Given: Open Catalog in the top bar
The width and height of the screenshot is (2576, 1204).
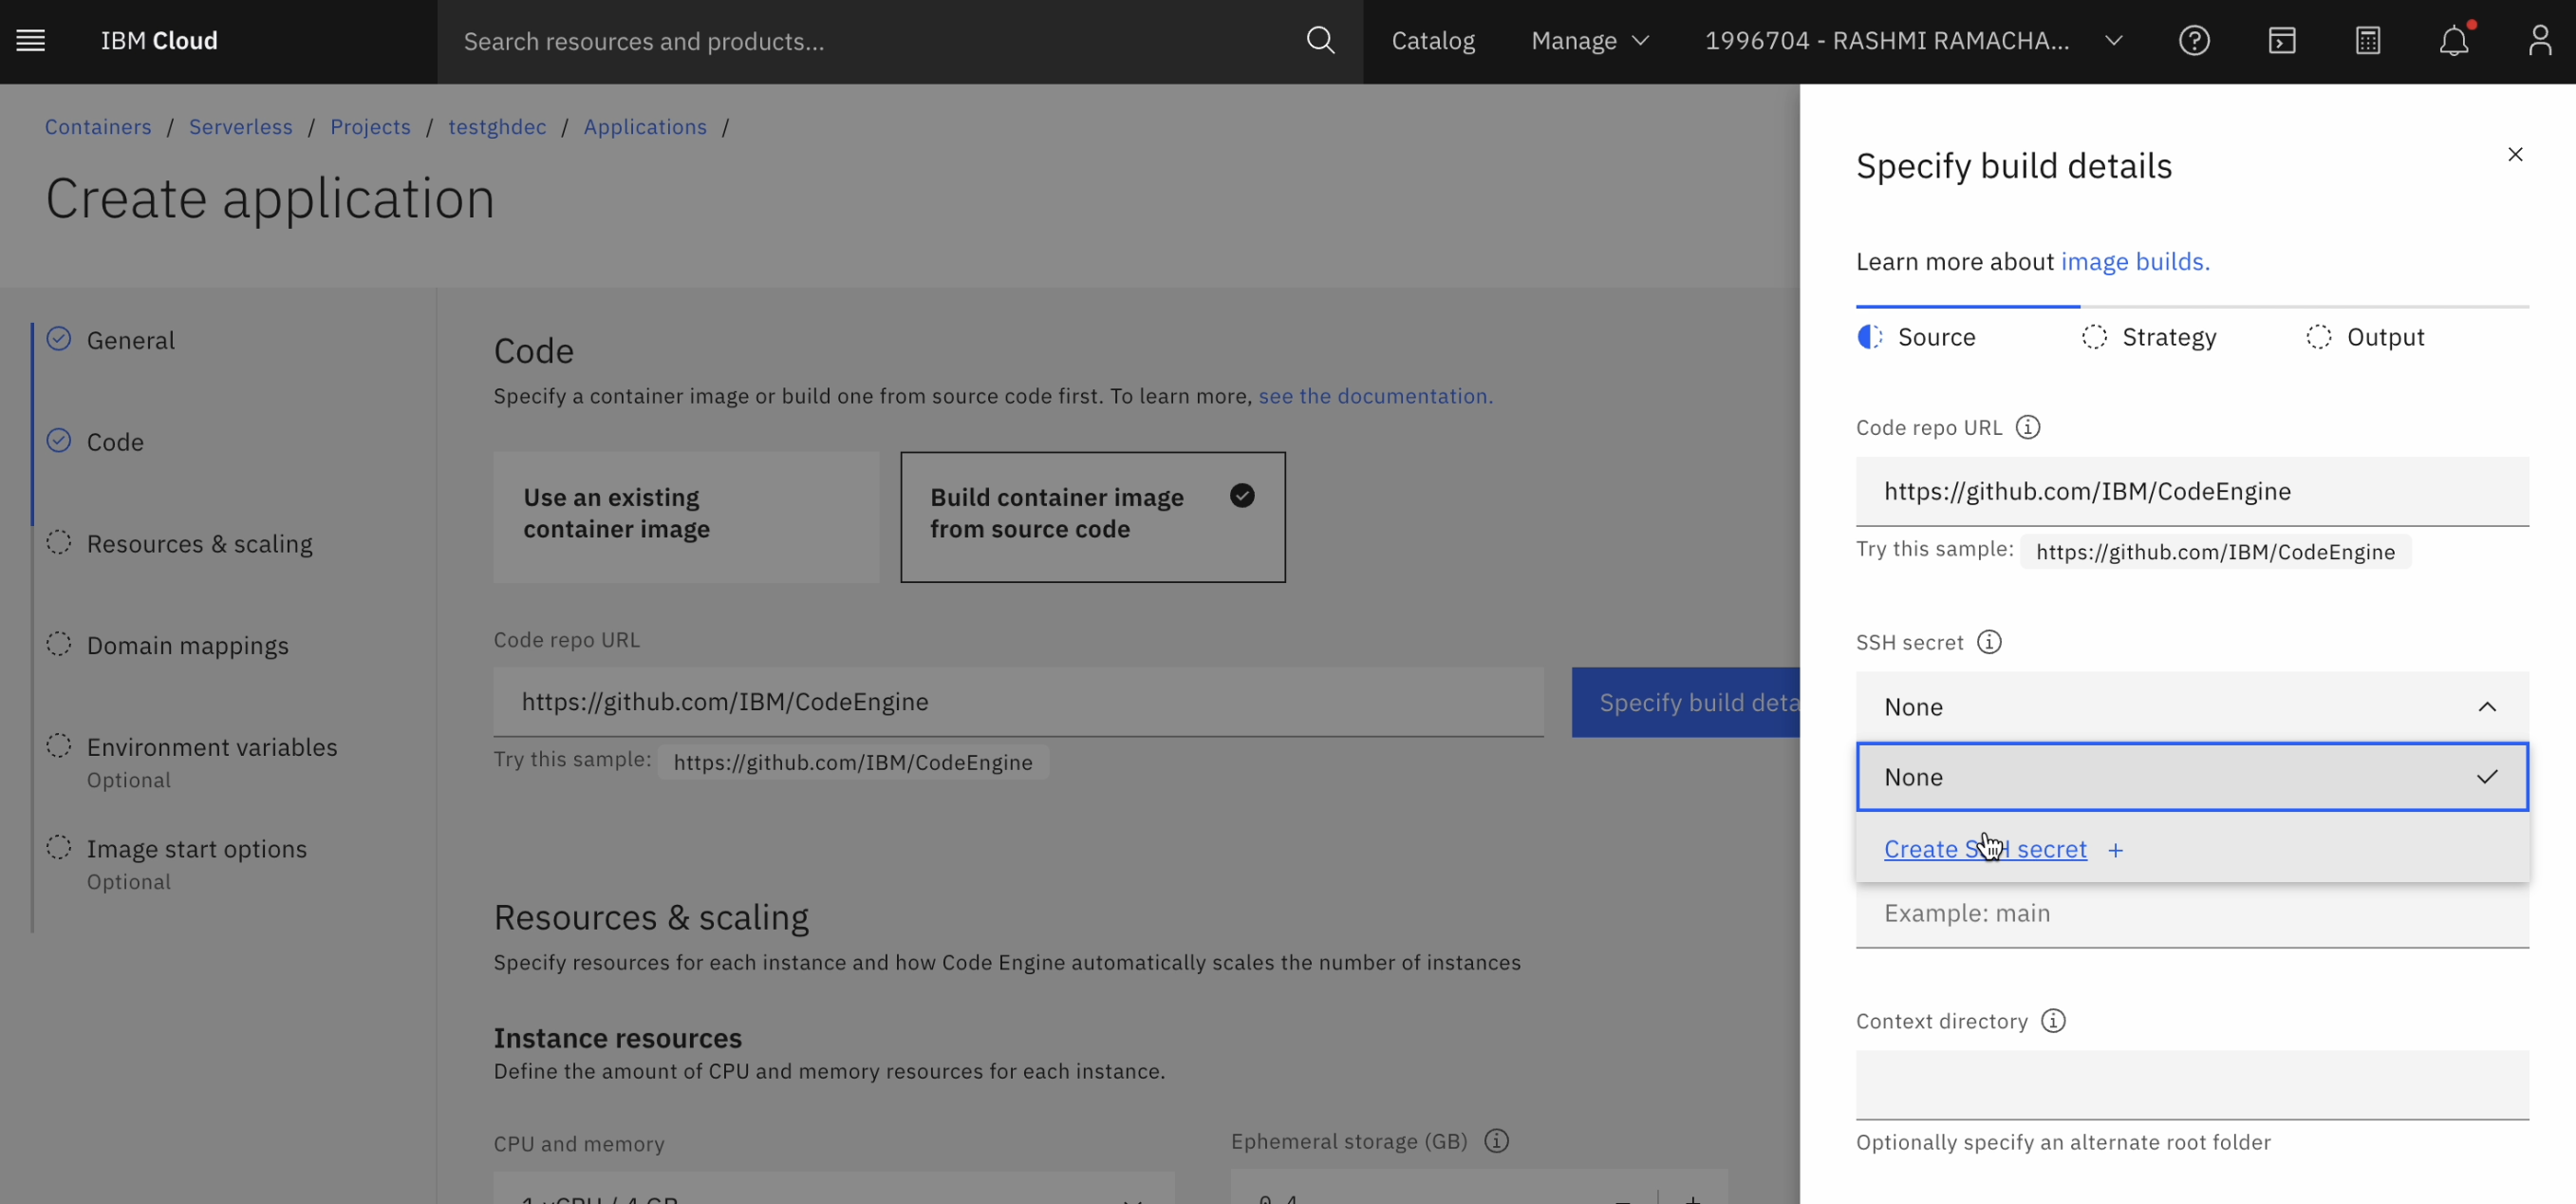Looking at the screenshot, I should coord(1433,41).
